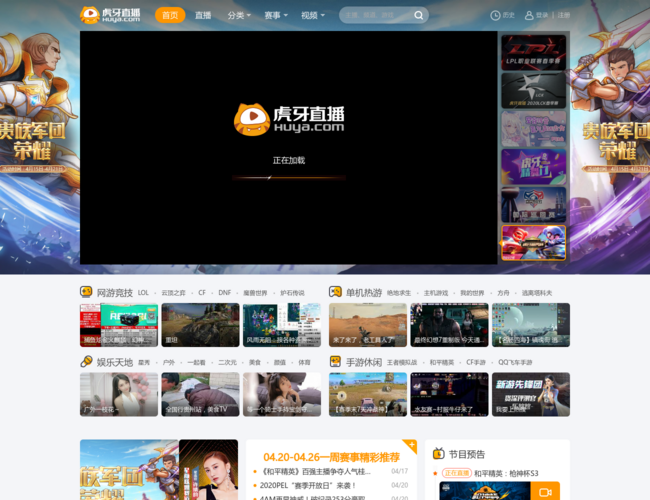
Task: Click the 单机热游 section icon
Action: tap(335, 292)
